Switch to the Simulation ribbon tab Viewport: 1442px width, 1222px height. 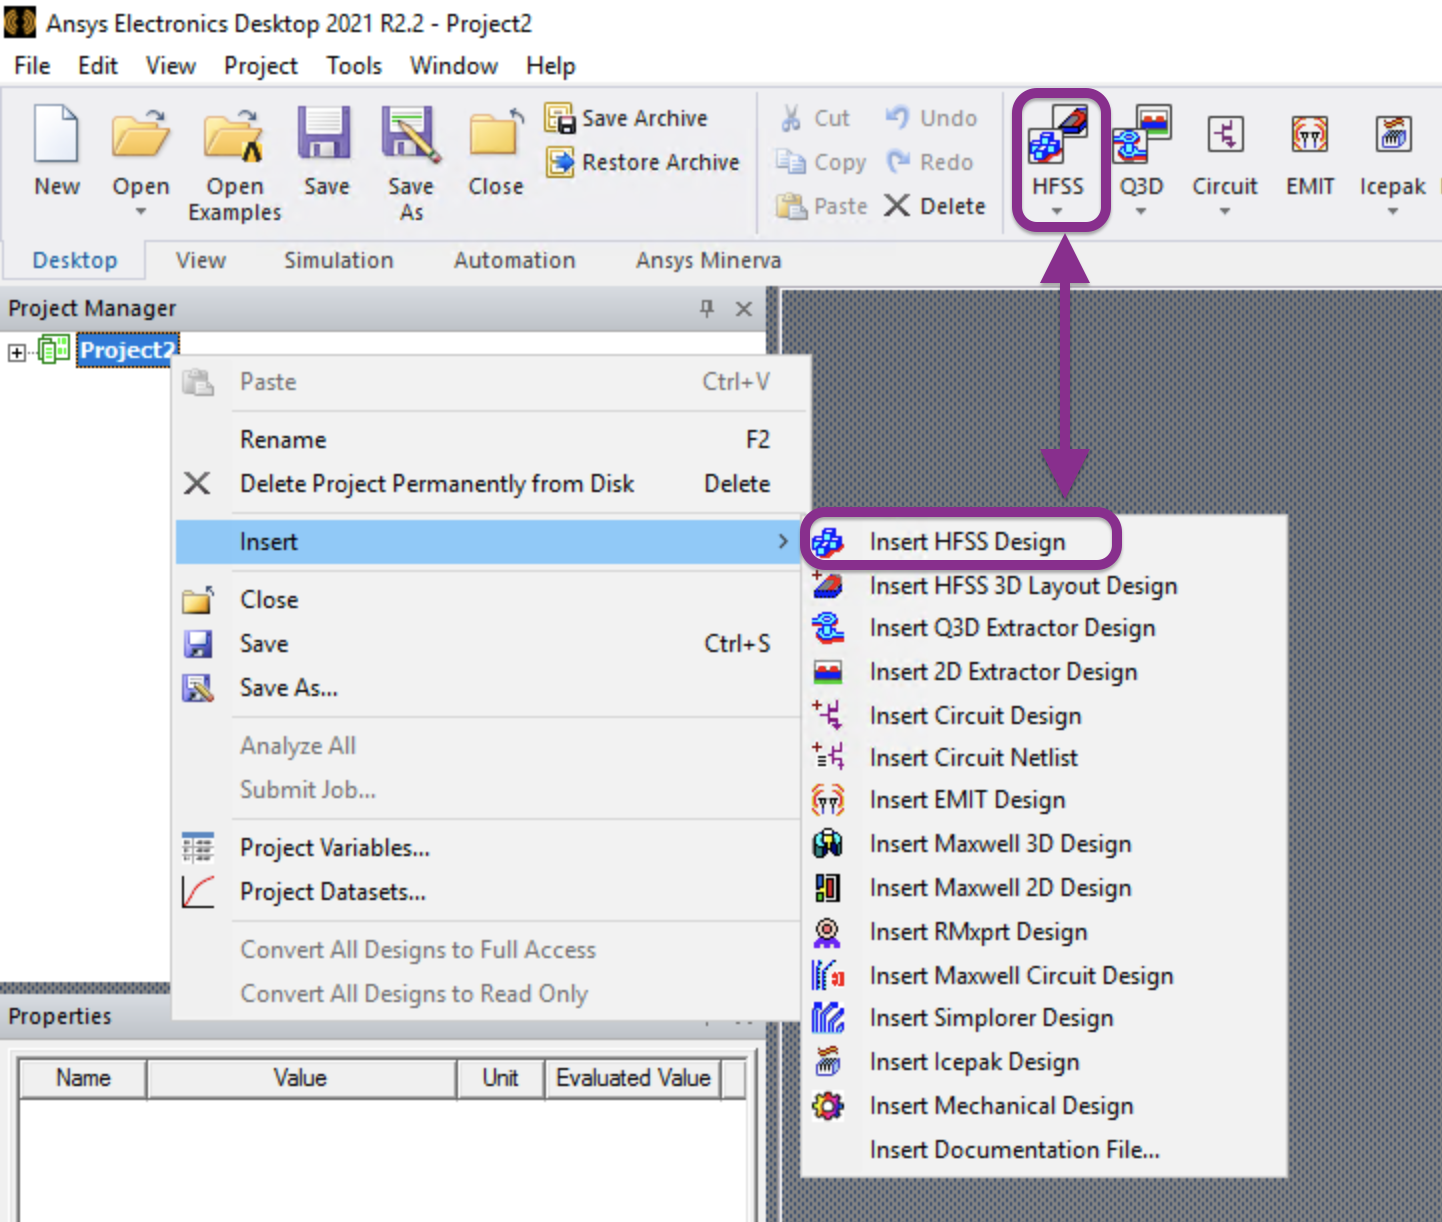(x=339, y=261)
